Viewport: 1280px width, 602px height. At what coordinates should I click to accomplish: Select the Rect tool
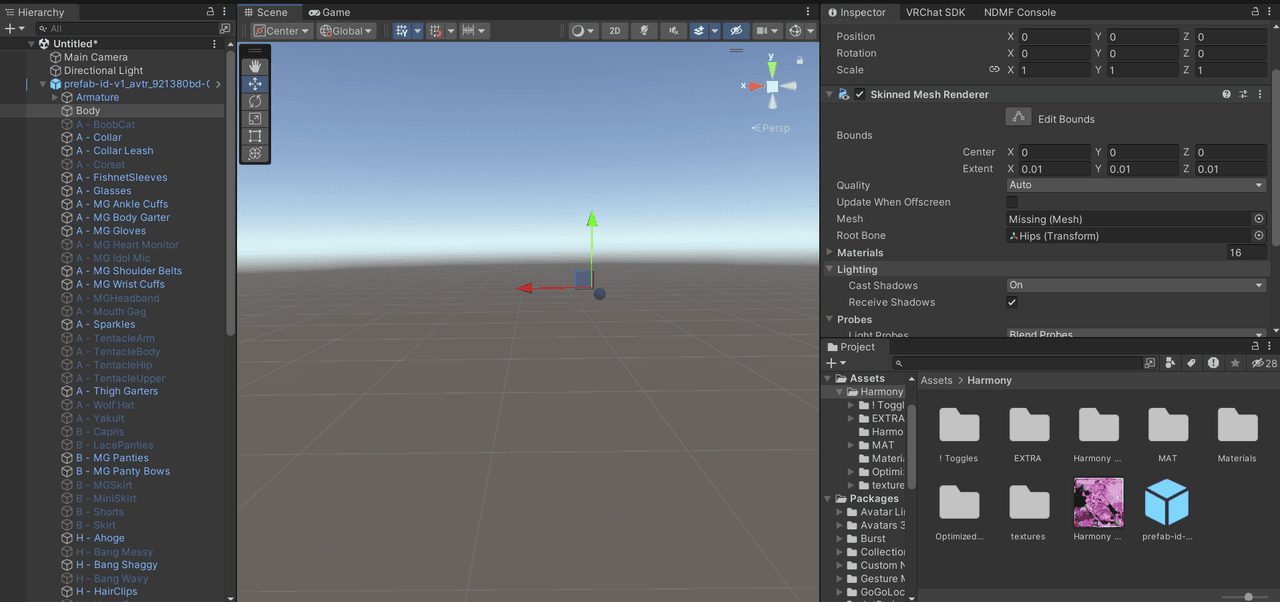[x=255, y=136]
